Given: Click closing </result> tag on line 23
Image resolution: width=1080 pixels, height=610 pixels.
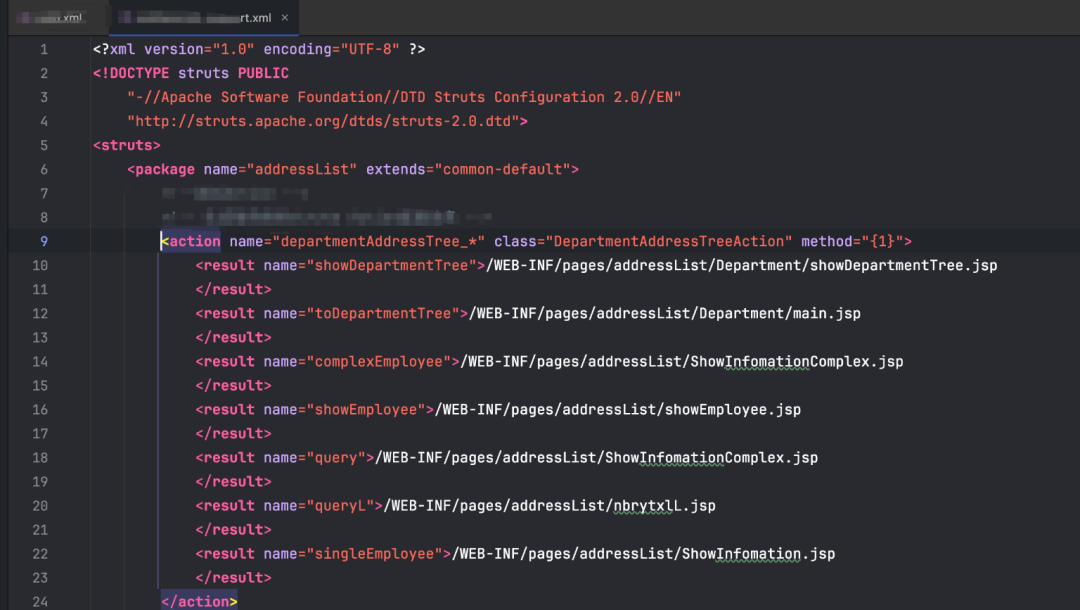Looking at the screenshot, I should tap(233, 579).
